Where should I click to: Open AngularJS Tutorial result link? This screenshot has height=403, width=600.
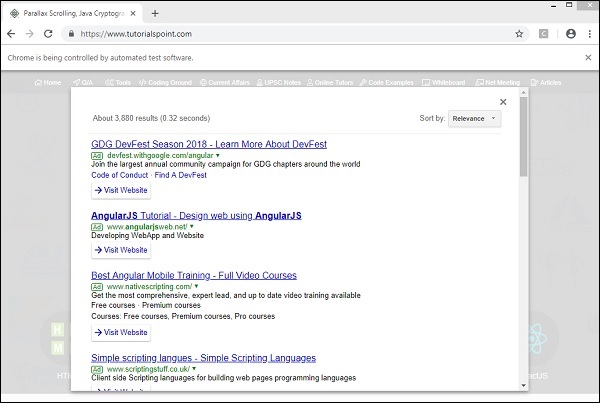pyautogui.click(x=196, y=215)
